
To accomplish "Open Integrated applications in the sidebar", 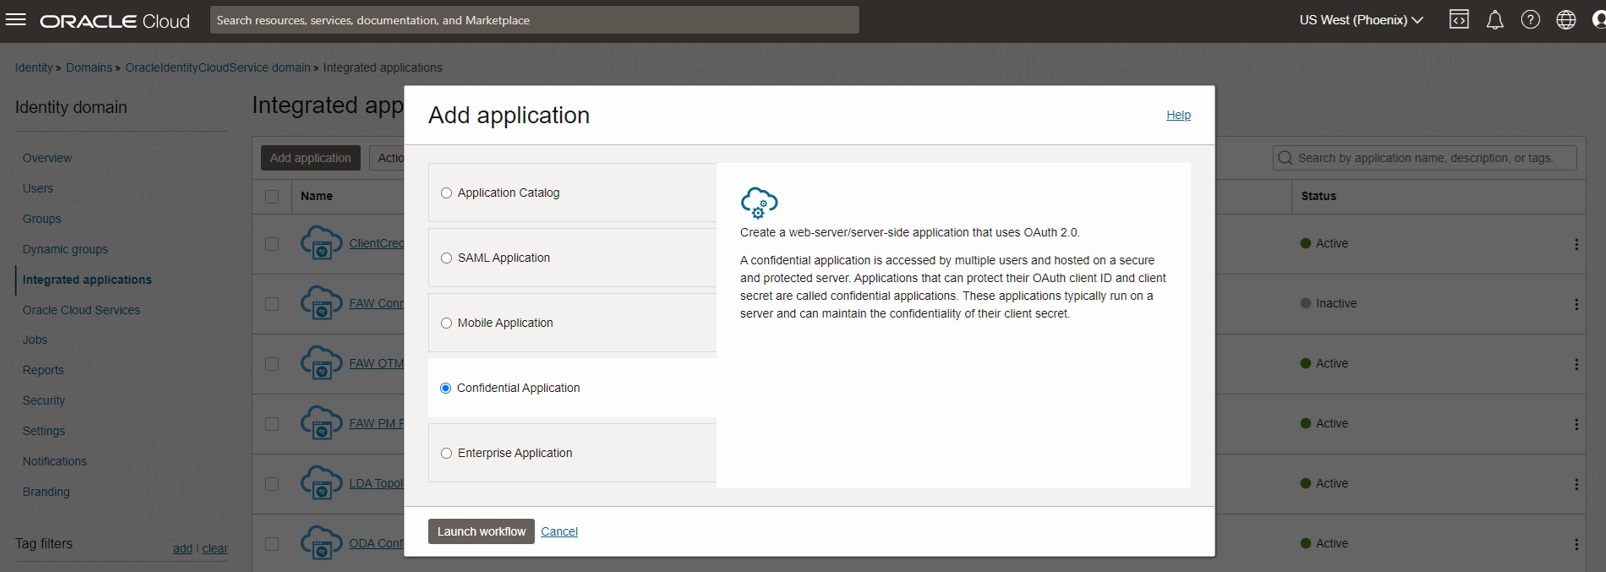I will pos(87,280).
